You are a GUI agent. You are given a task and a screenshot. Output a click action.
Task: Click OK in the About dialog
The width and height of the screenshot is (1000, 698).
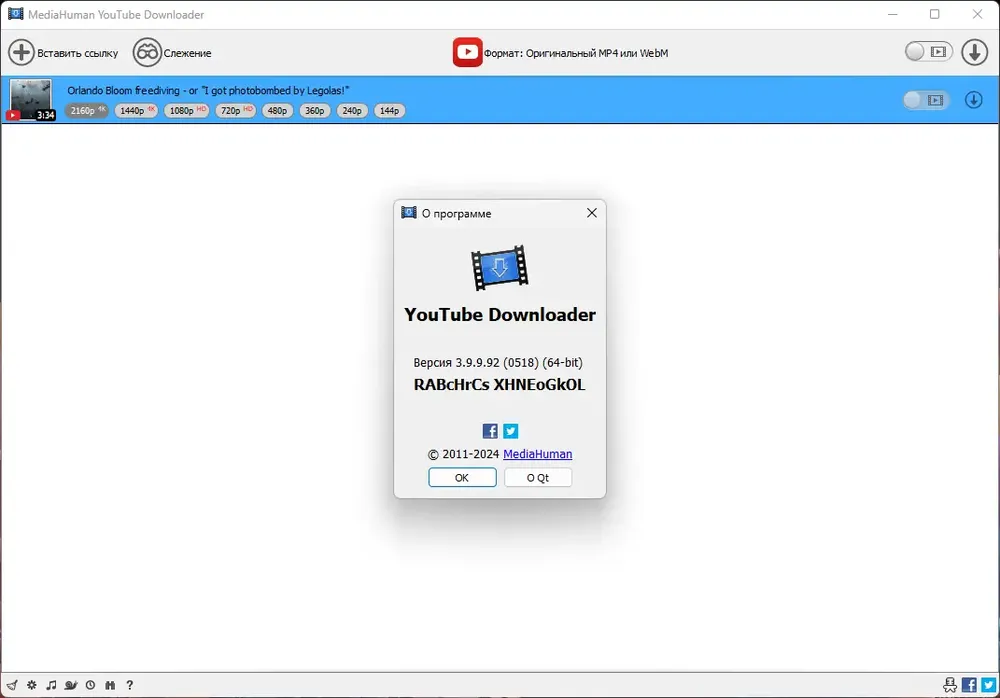[x=462, y=477]
